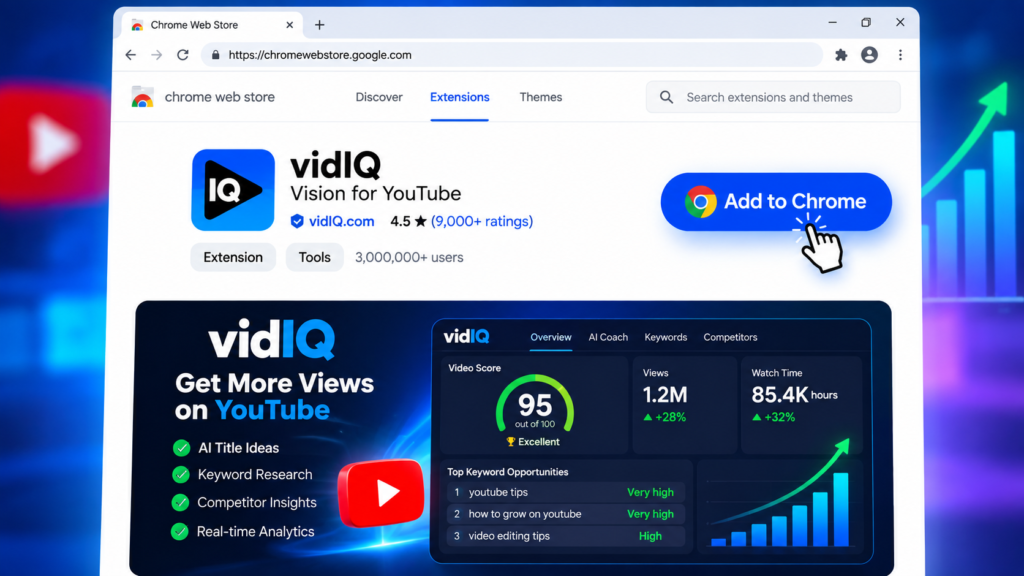Open the 9,000+ ratings link
The width and height of the screenshot is (1024, 576).
tap(482, 221)
